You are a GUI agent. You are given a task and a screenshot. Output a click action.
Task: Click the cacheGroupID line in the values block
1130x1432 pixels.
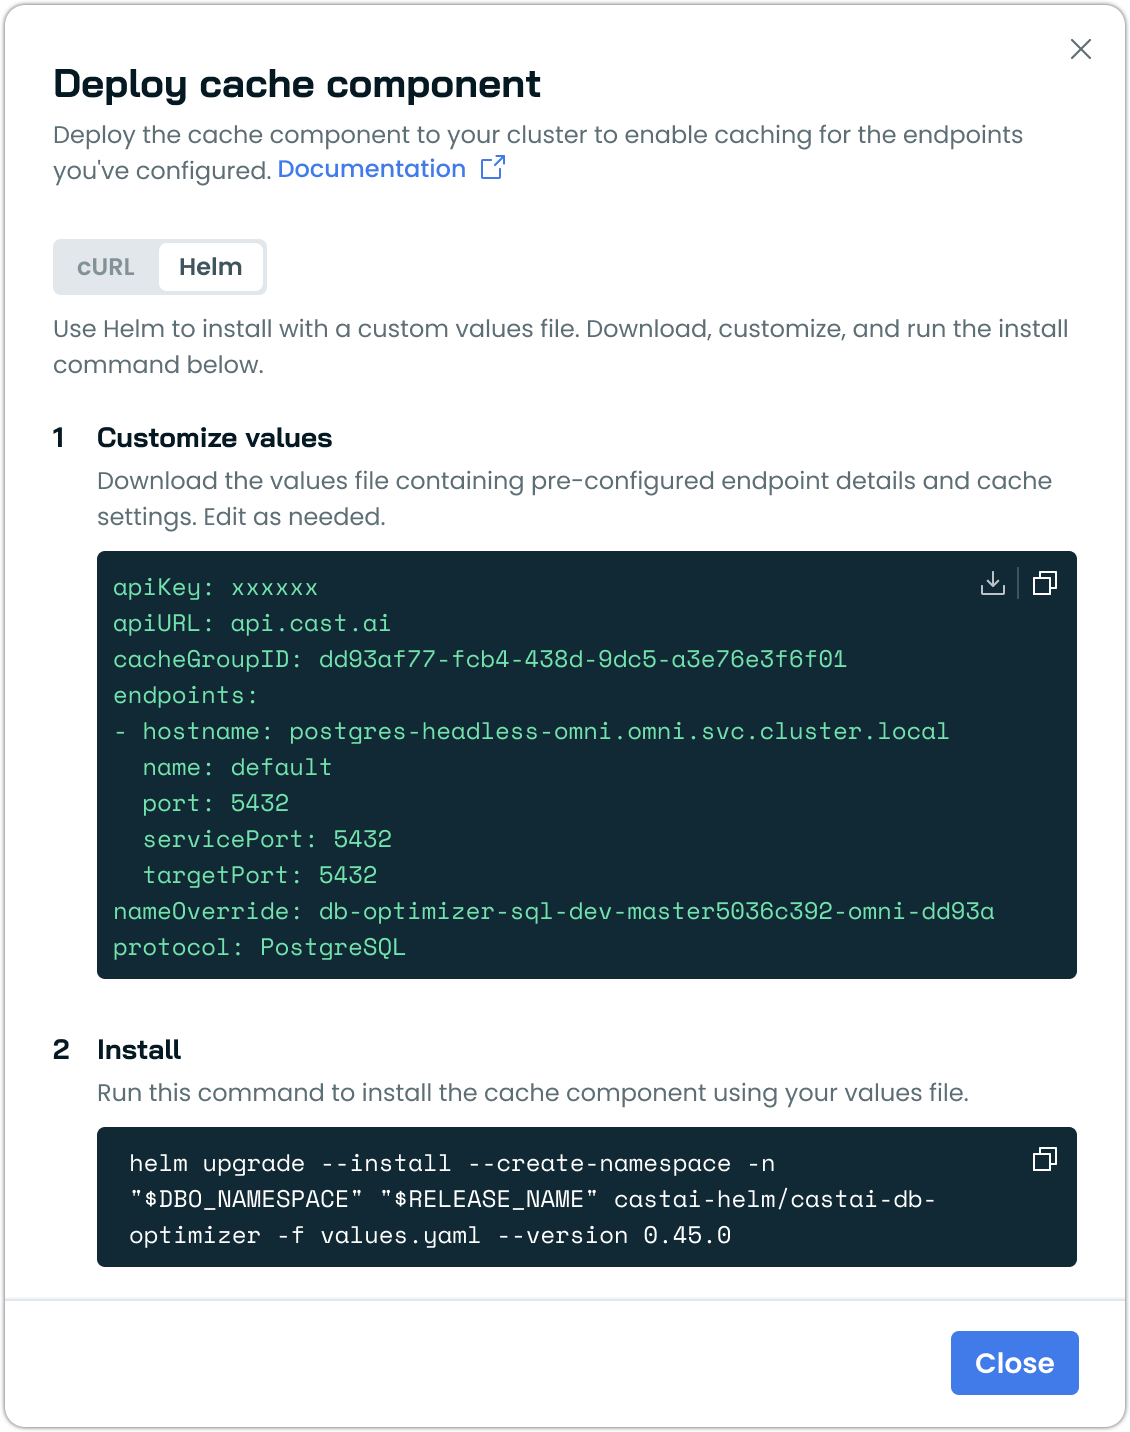pos(479,660)
